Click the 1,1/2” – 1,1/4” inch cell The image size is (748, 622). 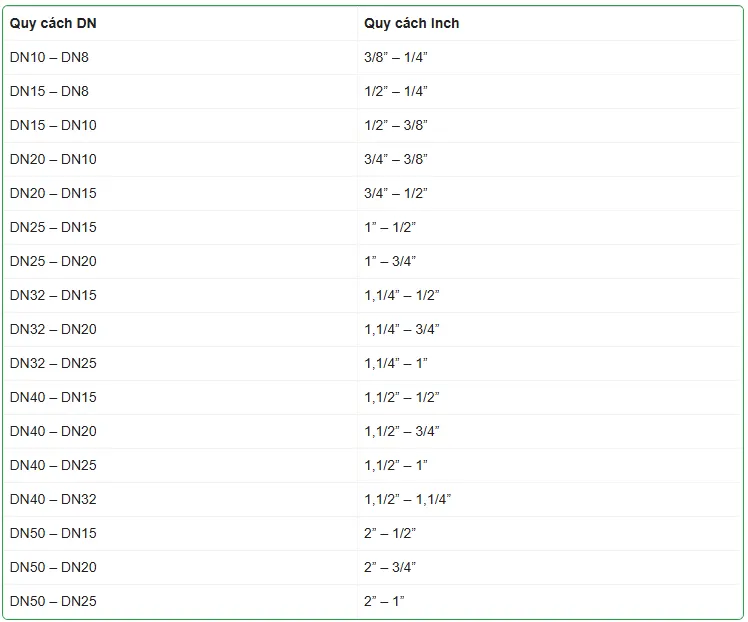[x=407, y=499]
